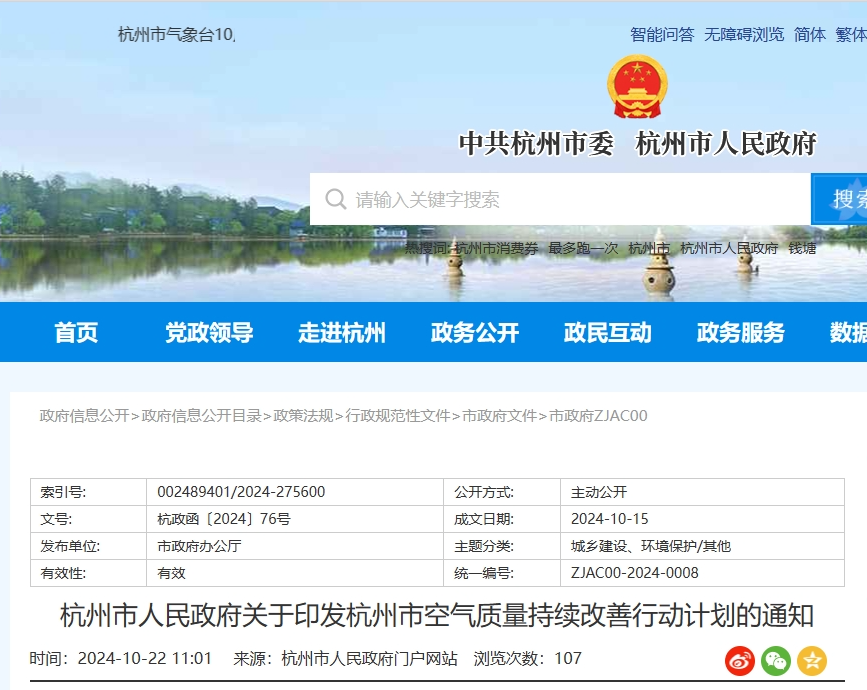867x690 pixels.
Task: Open the 党政领导 navigation item
Action: (x=209, y=333)
